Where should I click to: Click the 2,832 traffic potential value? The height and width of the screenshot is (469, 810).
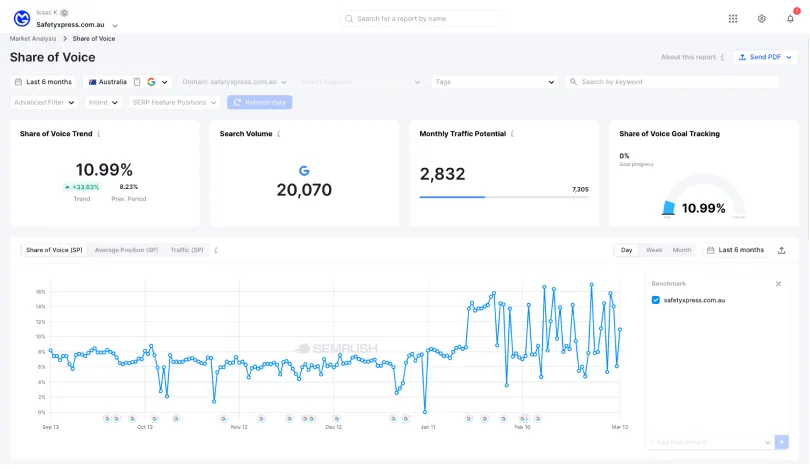[442, 174]
